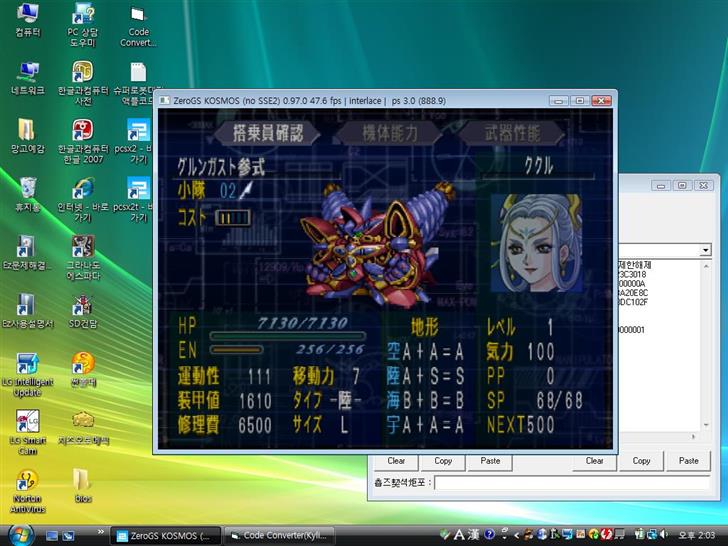Click right Paste button in Code Converter
Viewport: 728px width, 546px height.
pos(689,461)
